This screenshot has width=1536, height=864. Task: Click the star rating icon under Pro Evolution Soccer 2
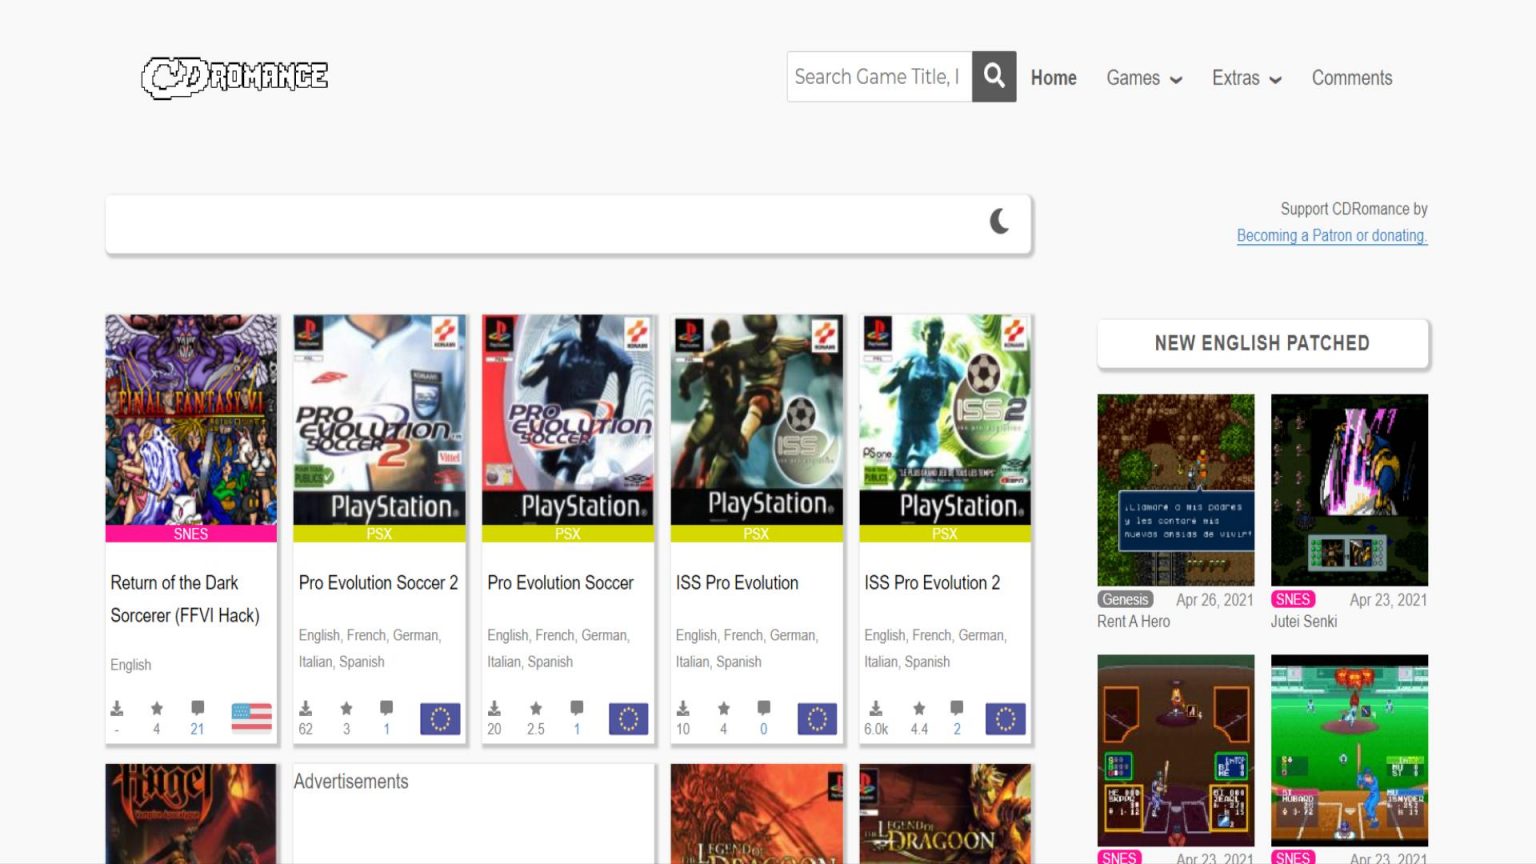(346, 709)
